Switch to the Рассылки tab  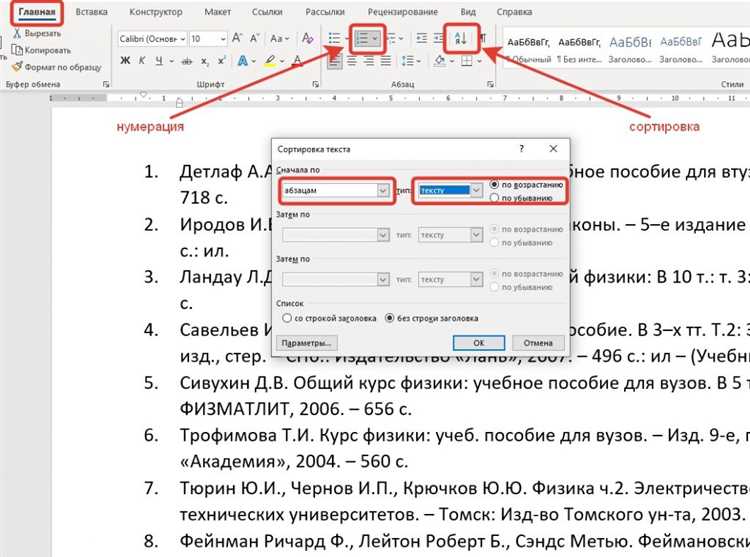pos(325,12)
